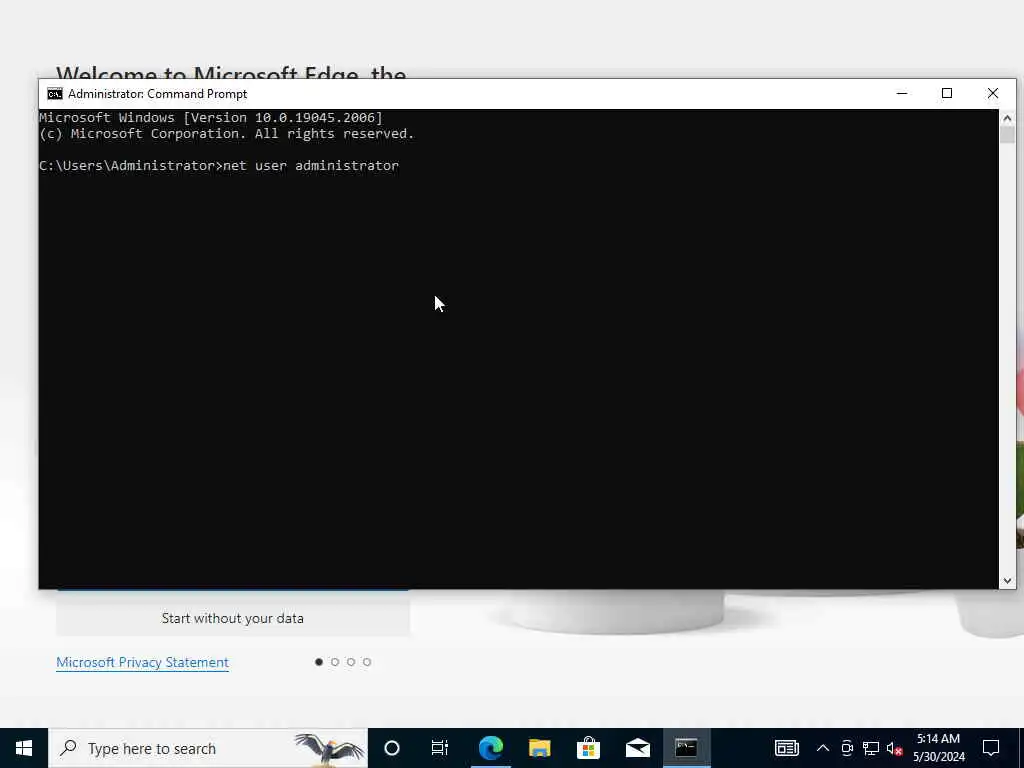This screenshot has height=768, width=1024.
Task: Launch Microsoft Edge from the taskbar
Action: 490,748
